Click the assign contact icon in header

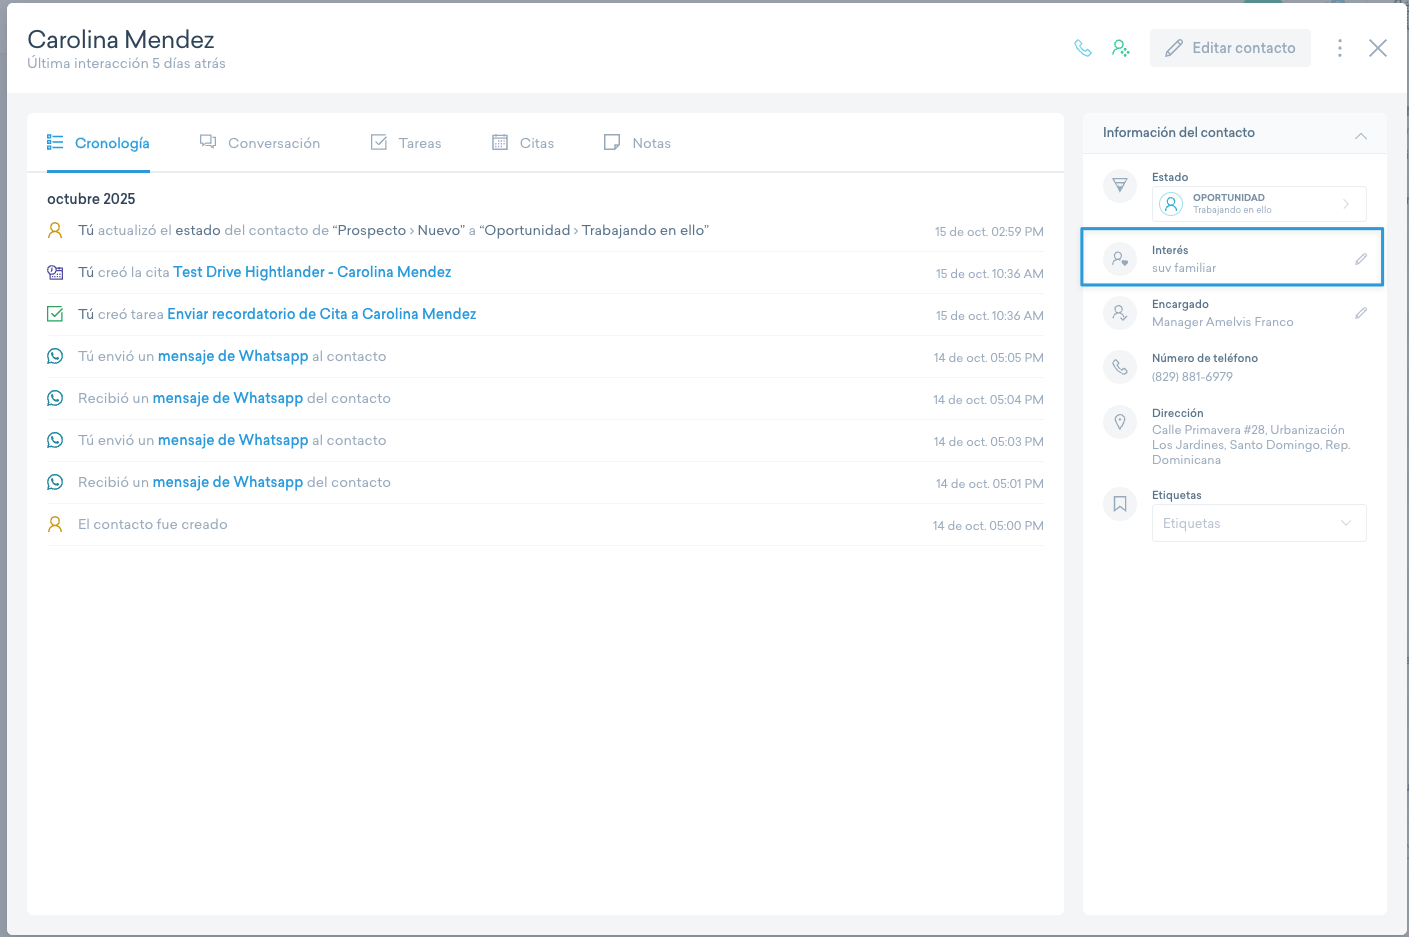click(x=1121, y=48)
